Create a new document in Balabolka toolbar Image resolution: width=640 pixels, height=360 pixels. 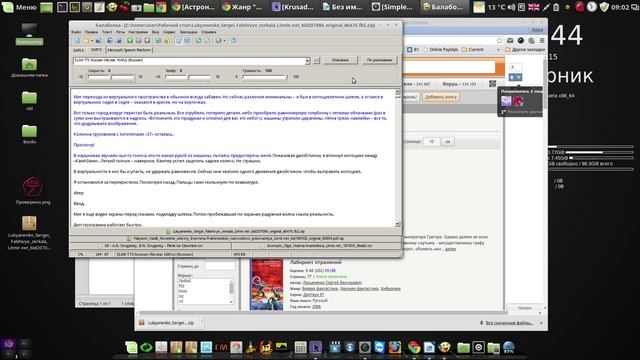78,40
